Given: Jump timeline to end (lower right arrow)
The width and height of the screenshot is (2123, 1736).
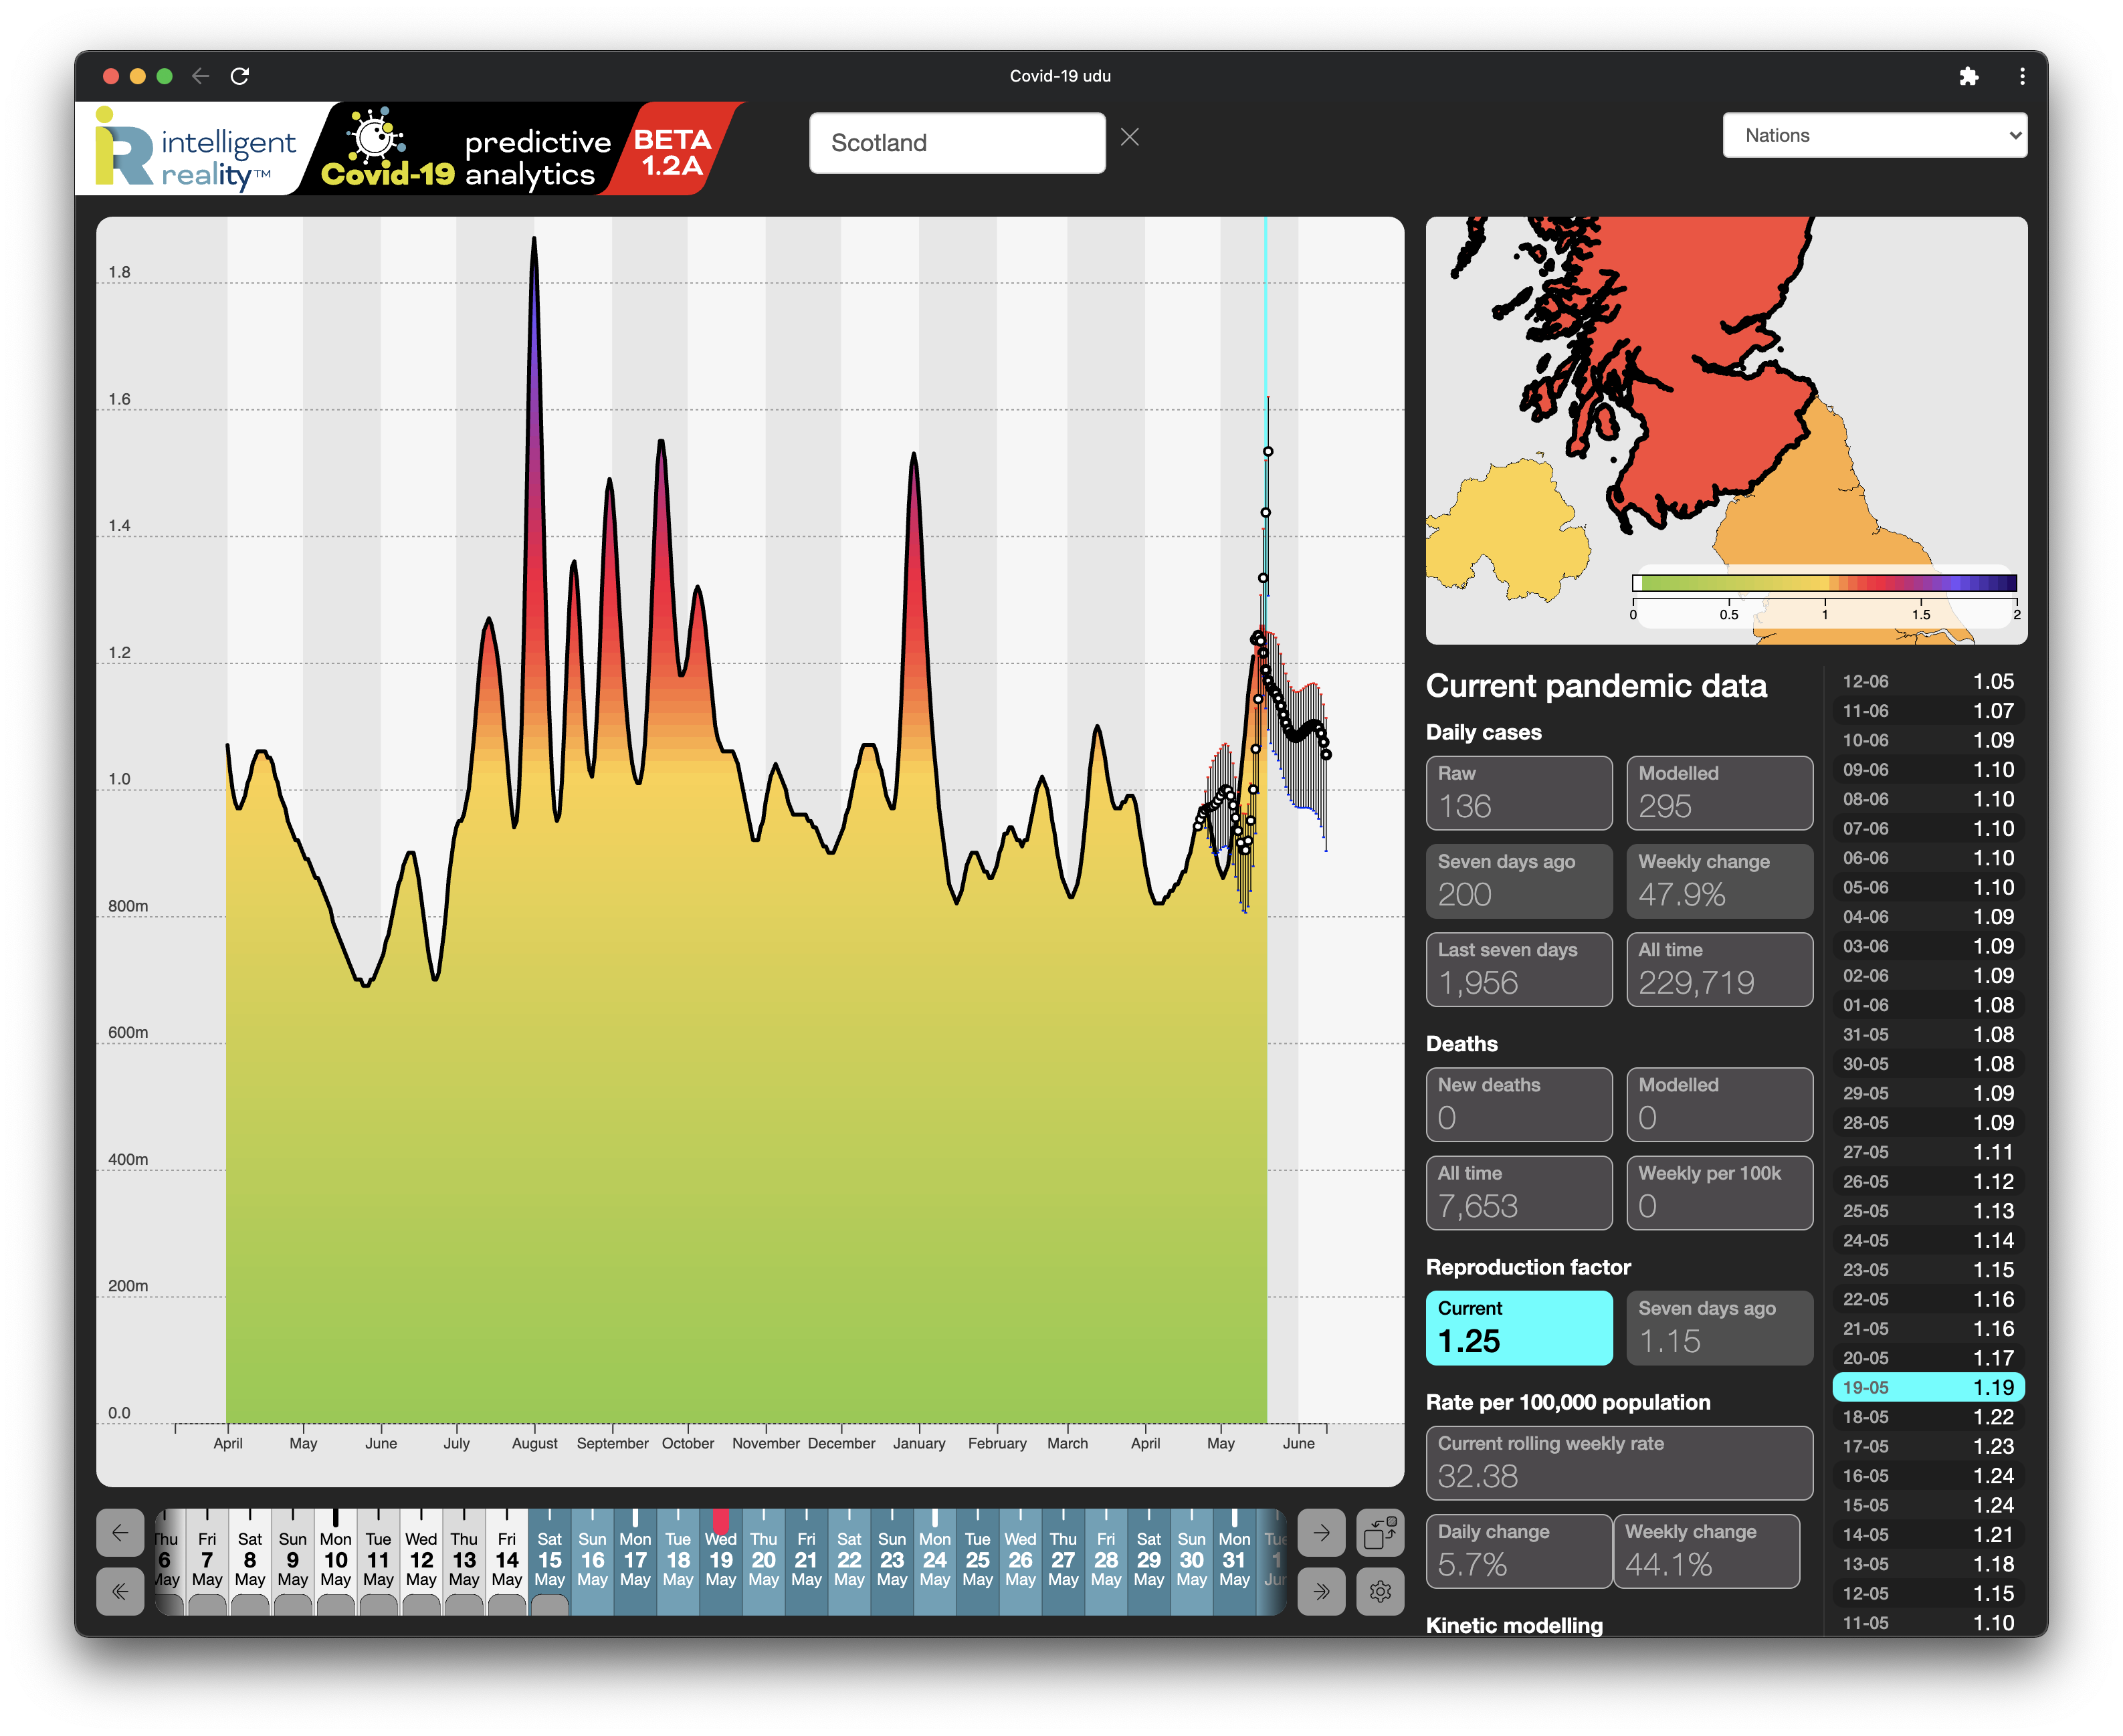Looking at the screenshot, I should tap(1321, 1591).
